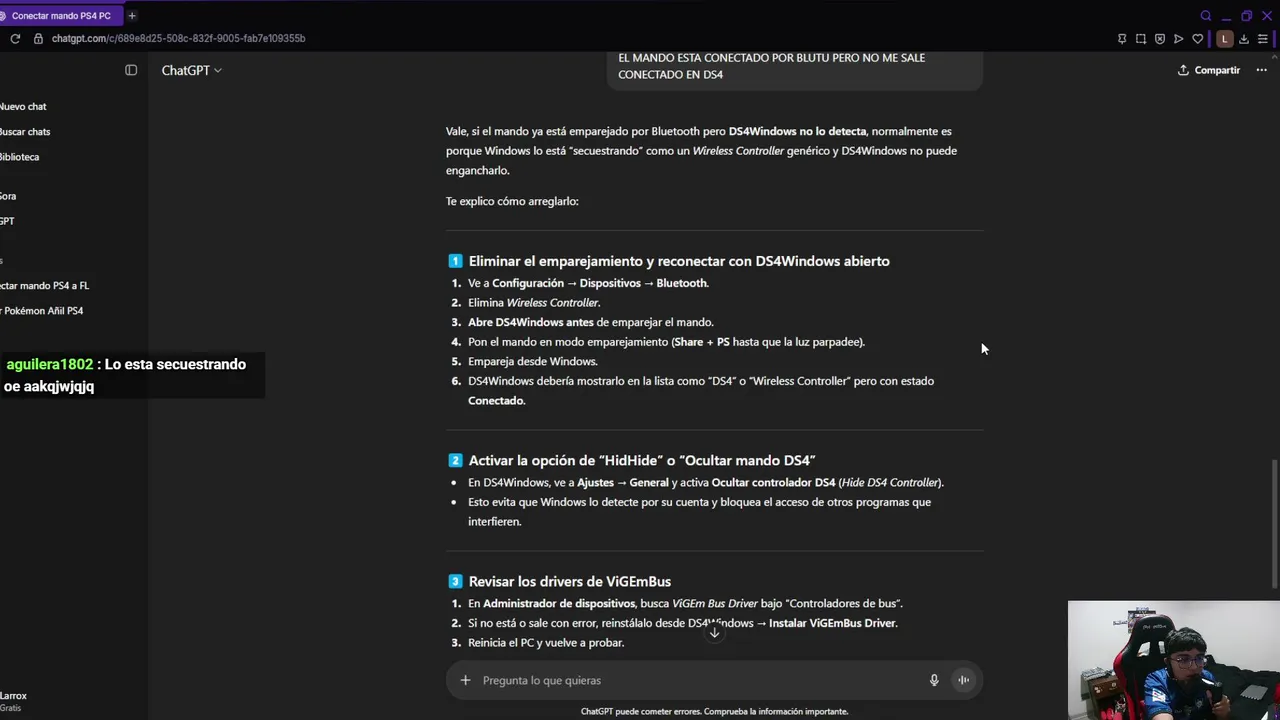Image resolution: width=1280 pixels, height=720 pixels.
Task: Click the vertical page scrollbar thumb
Action: [x=1274, y=524]
